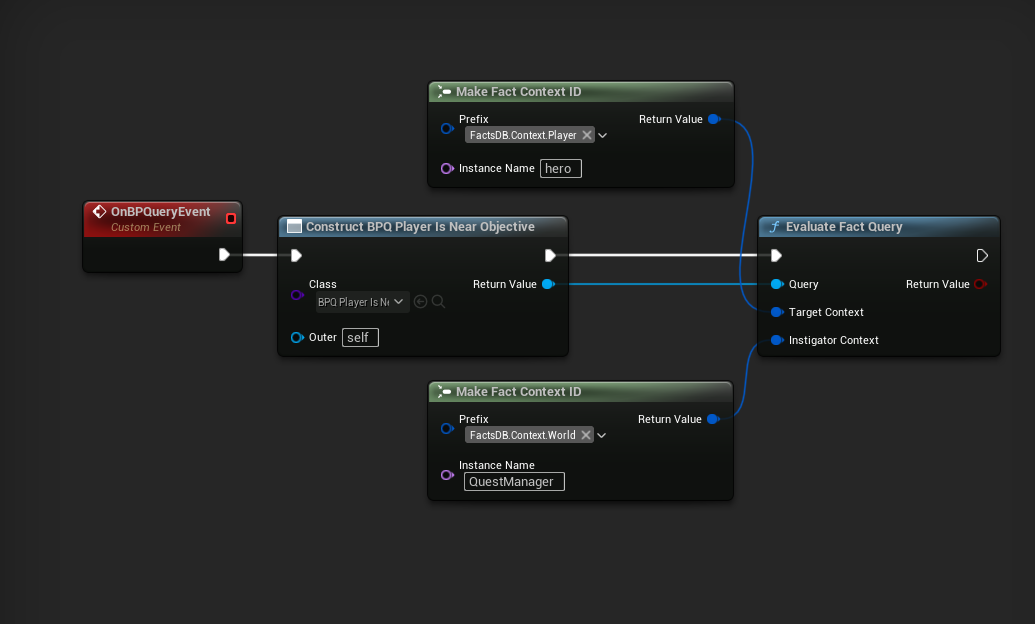Click Instance Name pin next to hero
Screen dimensions: 1035x624
point(447,168)
